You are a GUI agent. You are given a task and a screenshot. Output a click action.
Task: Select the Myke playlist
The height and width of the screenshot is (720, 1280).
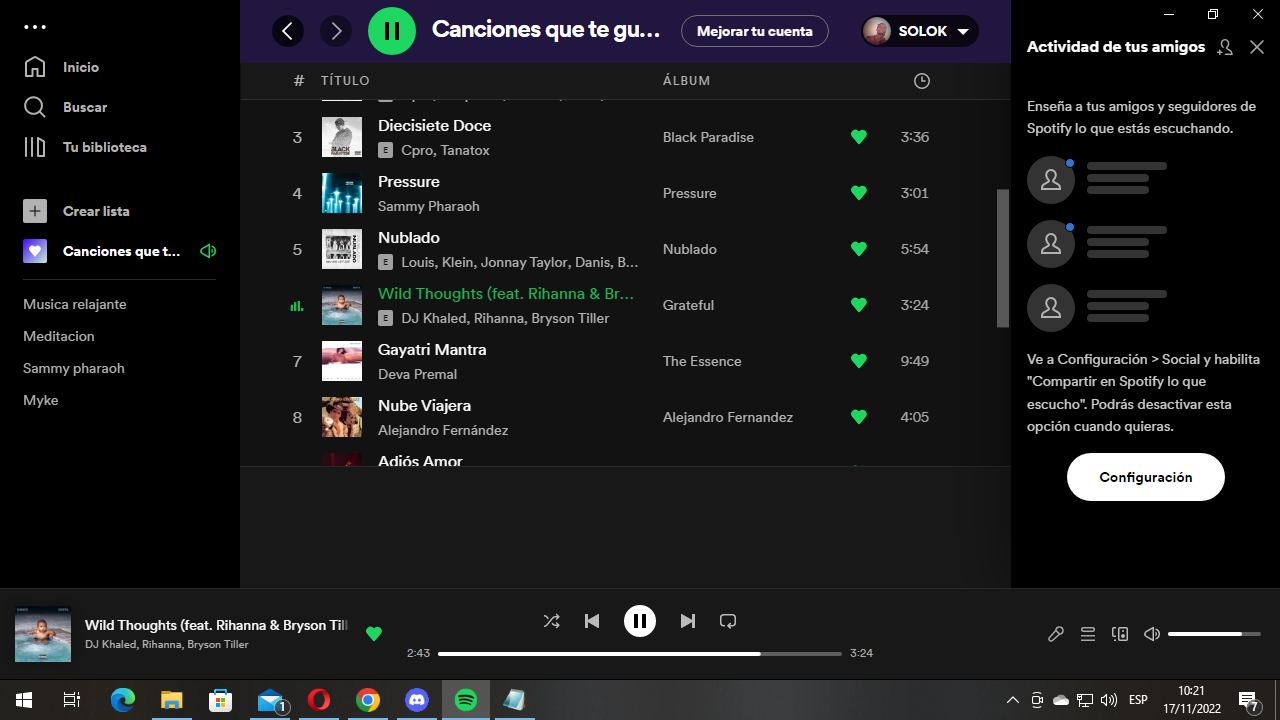click(x=41, y=400)
